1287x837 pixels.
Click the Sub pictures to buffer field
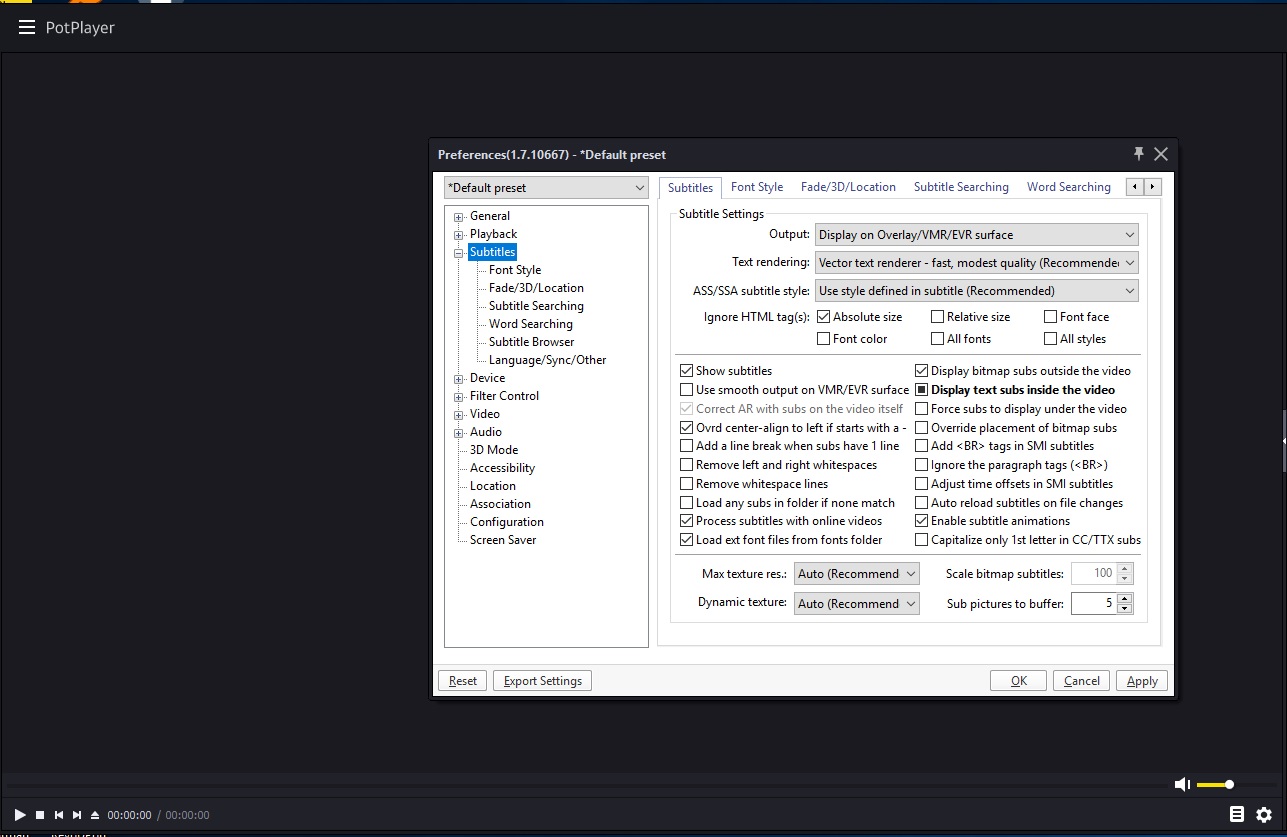point(1094,603)
